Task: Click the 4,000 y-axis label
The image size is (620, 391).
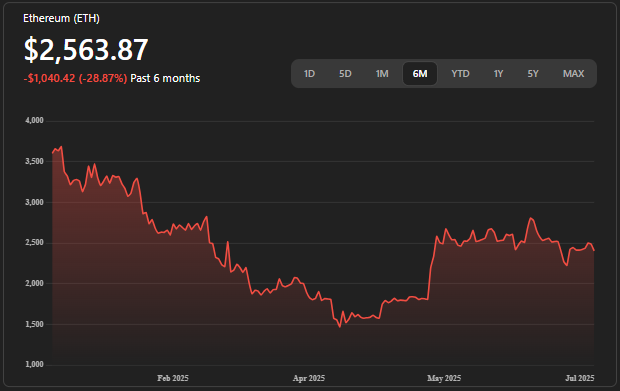Action: pyautogui.click(x=34, y=121)
